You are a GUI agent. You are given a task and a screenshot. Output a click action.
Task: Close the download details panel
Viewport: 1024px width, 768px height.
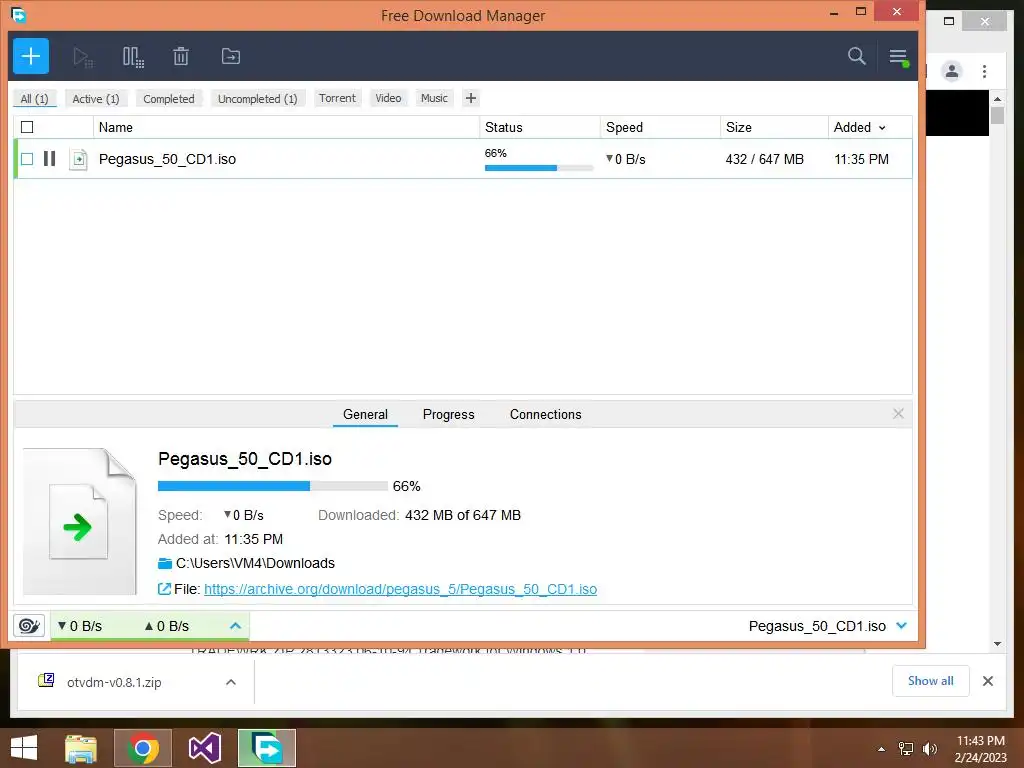pos(898,413)
